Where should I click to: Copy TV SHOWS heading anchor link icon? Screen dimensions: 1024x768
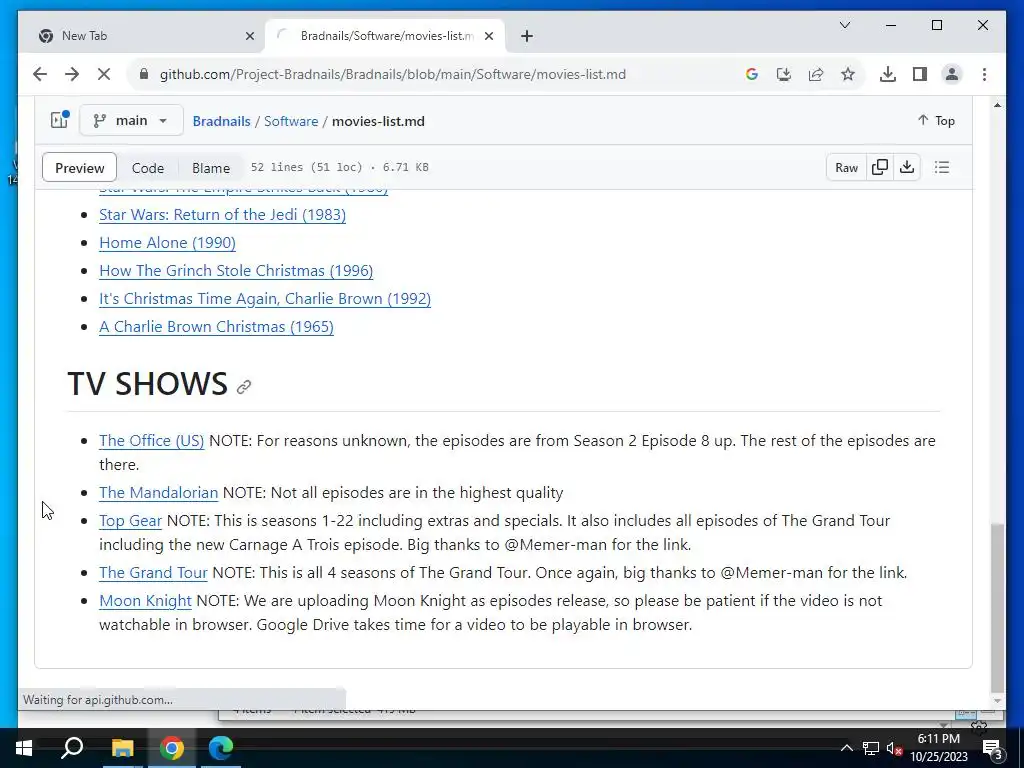click(x=244, y=387)
